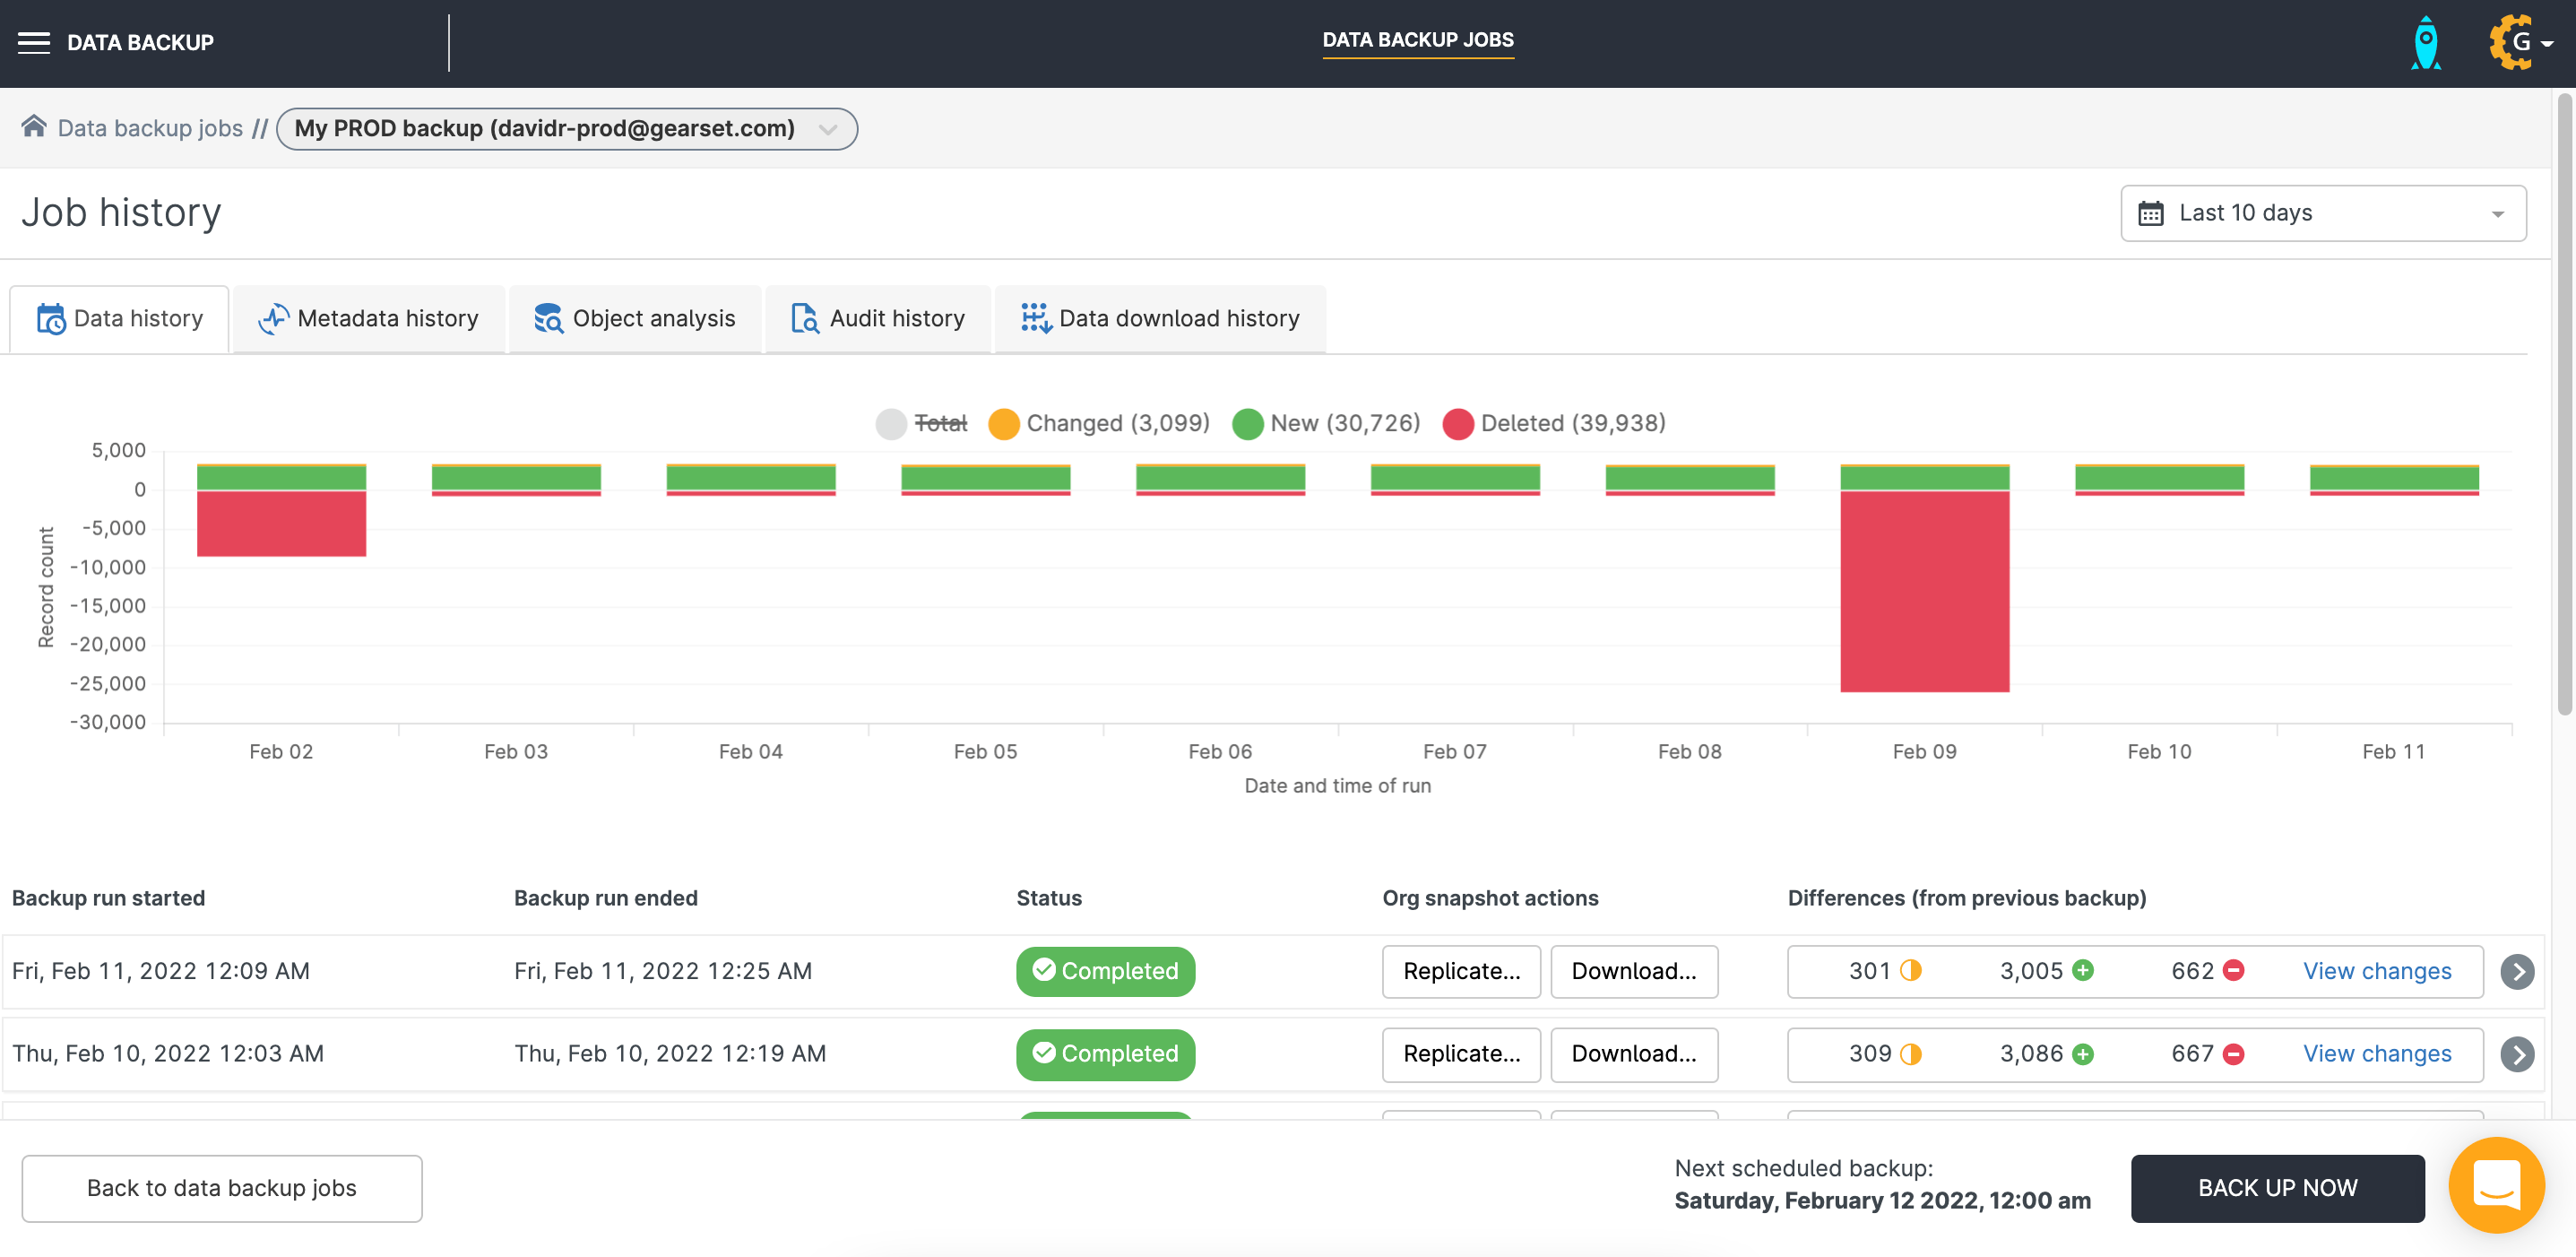Image resolution: width=2576 pixels, height=1257 pixels.
Task: Open View changes for Feb 10 backup
Action: click(2377, 1054)
